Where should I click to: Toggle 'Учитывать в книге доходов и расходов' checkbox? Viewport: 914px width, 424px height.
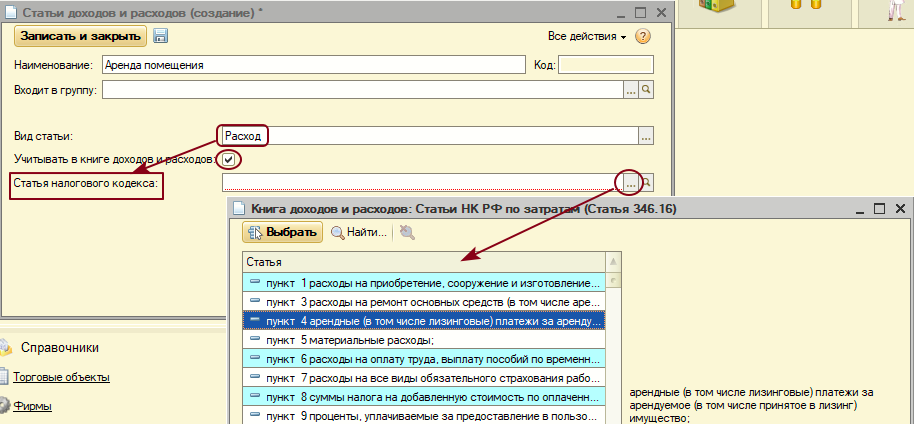click(x=230, y=159)
